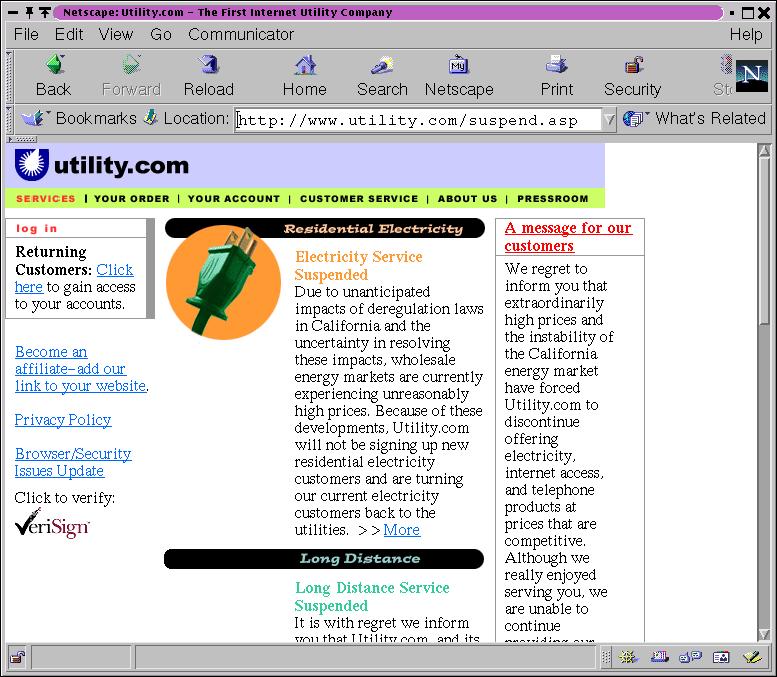Open the Browser/Security Issues Update link
The width and height of the screenshot is (777, 677).
point(73,462)
